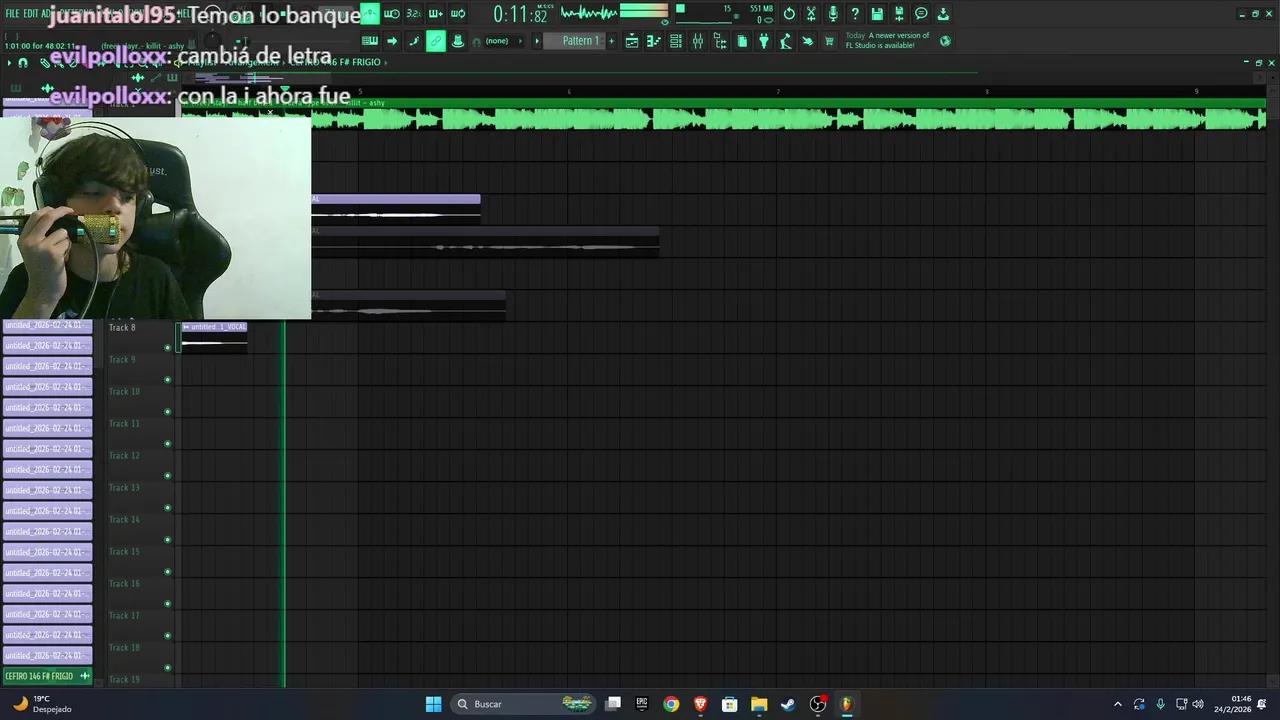Image resolution: width=1280 pixels, height=720 pixels.
Task: Open the Playlist view icon
Action: tap(631, 40)
